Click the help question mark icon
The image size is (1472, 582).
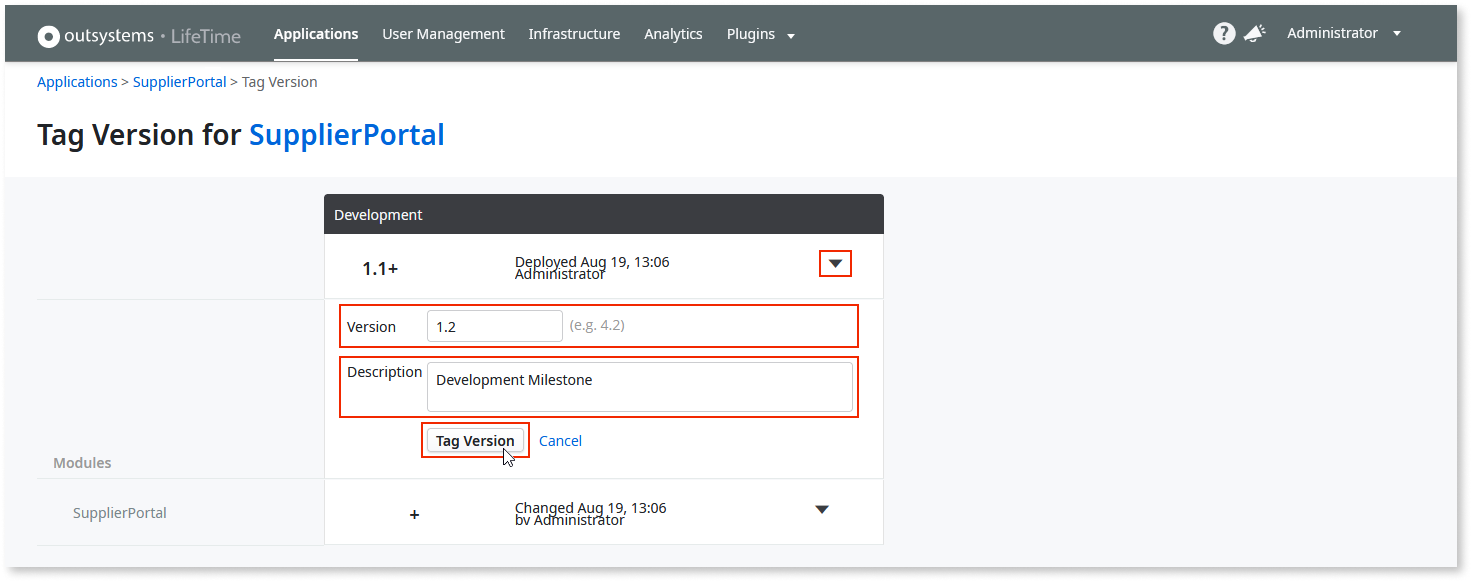(1224, 33)
